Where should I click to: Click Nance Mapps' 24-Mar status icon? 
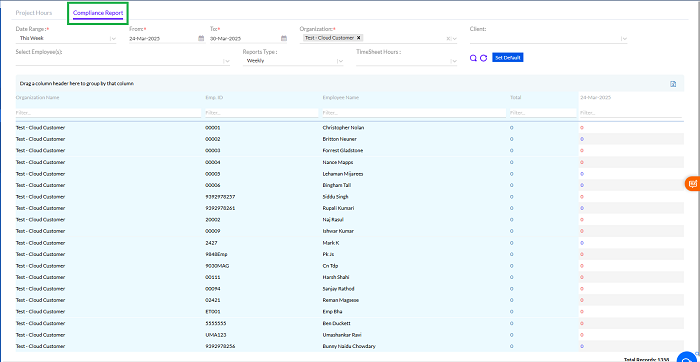tap(582, 162)
